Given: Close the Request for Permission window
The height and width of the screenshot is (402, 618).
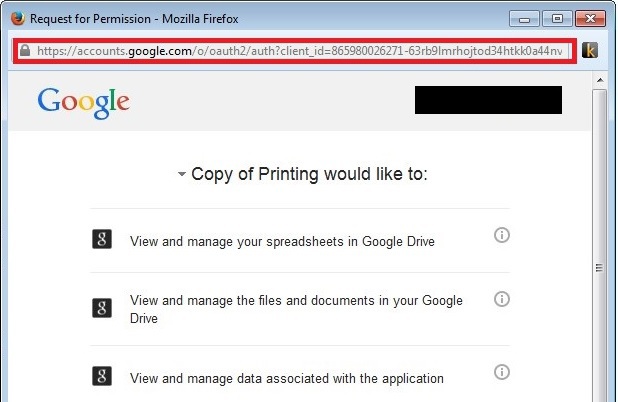Looking at the screenshot, I should point(587,18).
